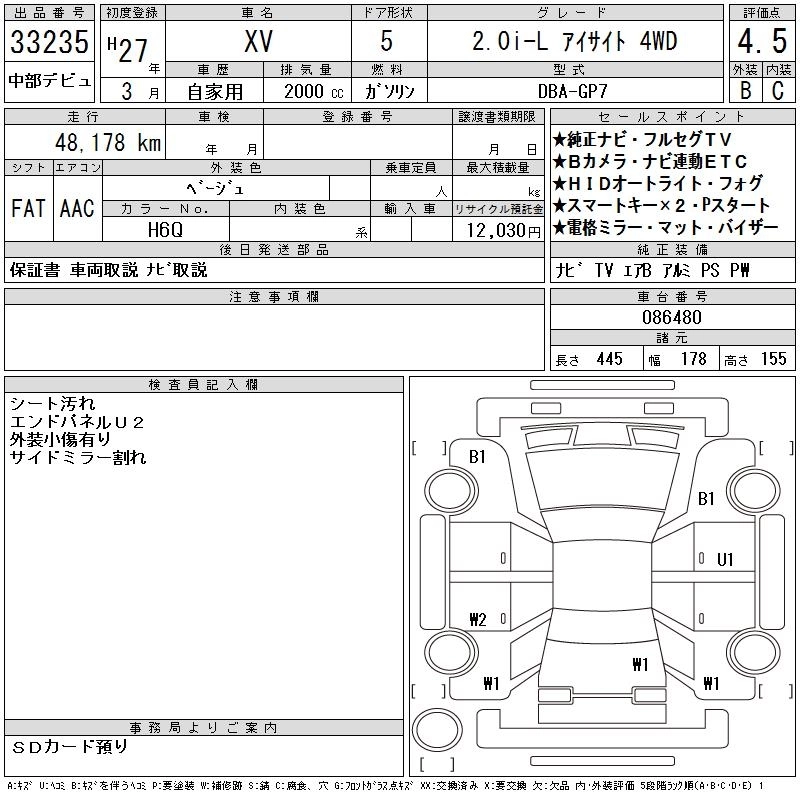Viewport: 800px width, 800px height.
Task: Click the color code H6Q
Action: coord(165,229)
